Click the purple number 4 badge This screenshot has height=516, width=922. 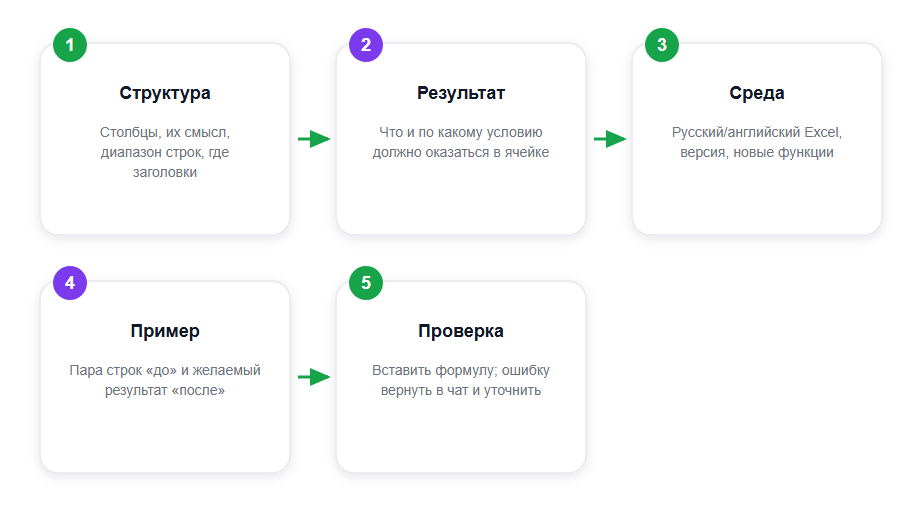(x=70, y=283)
